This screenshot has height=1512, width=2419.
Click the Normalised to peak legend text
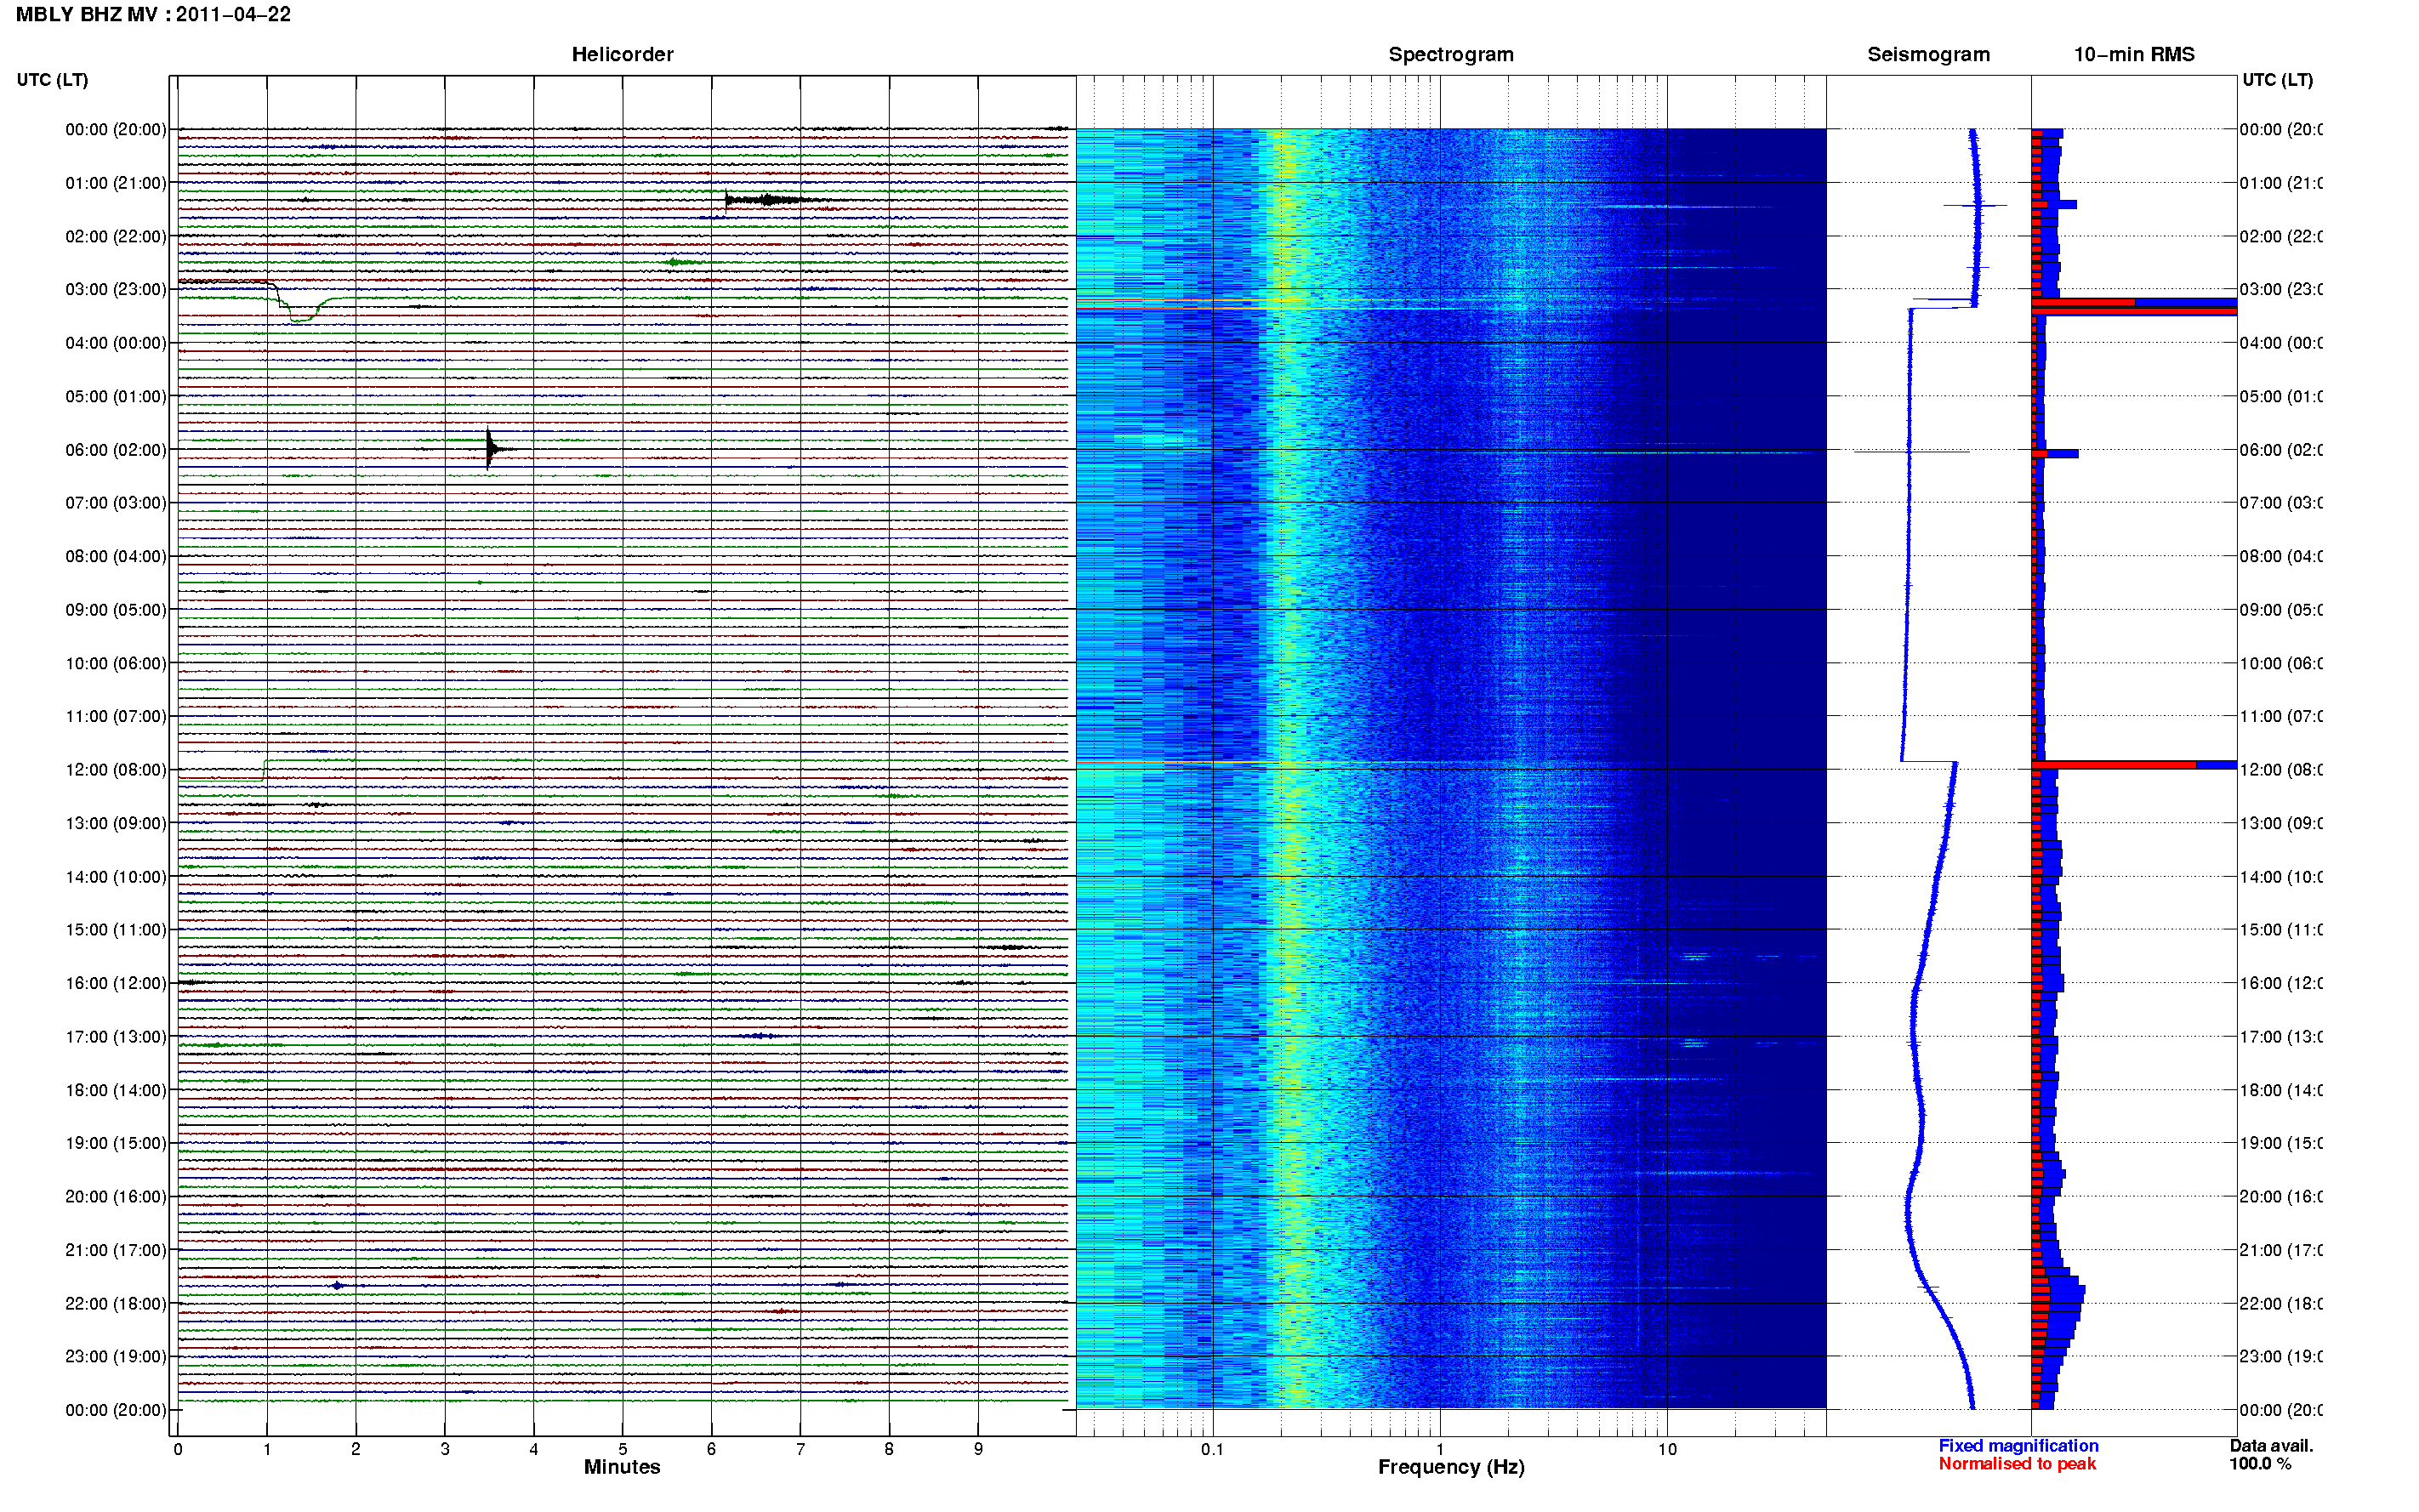tap(2017, 1463)
